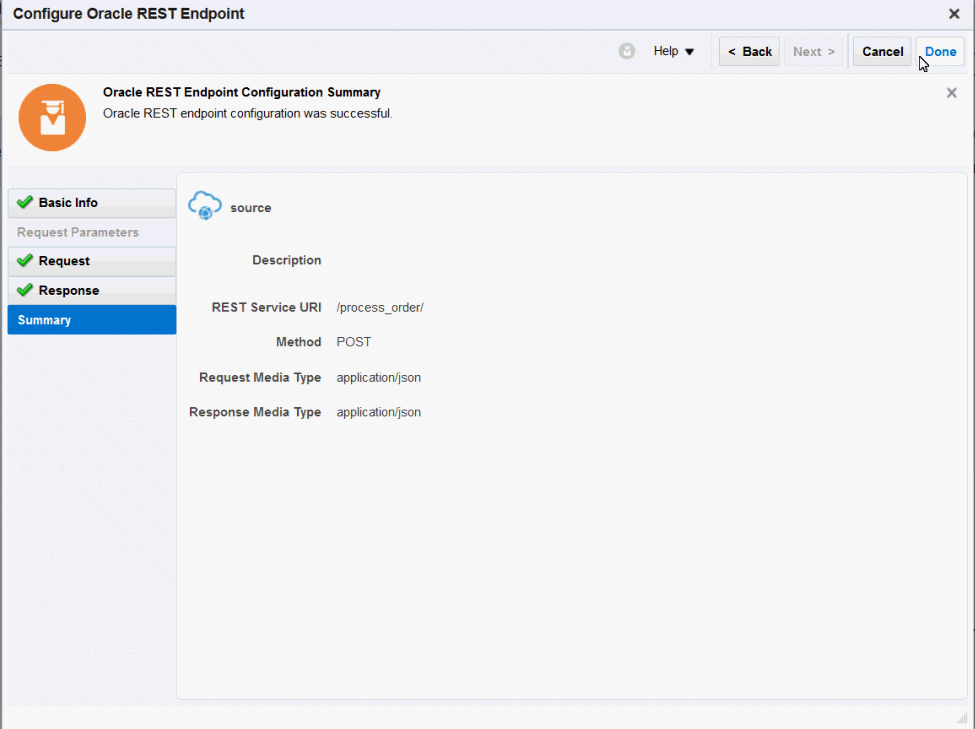
Task: Click the source endpoint name
Action: coord(251,208)
